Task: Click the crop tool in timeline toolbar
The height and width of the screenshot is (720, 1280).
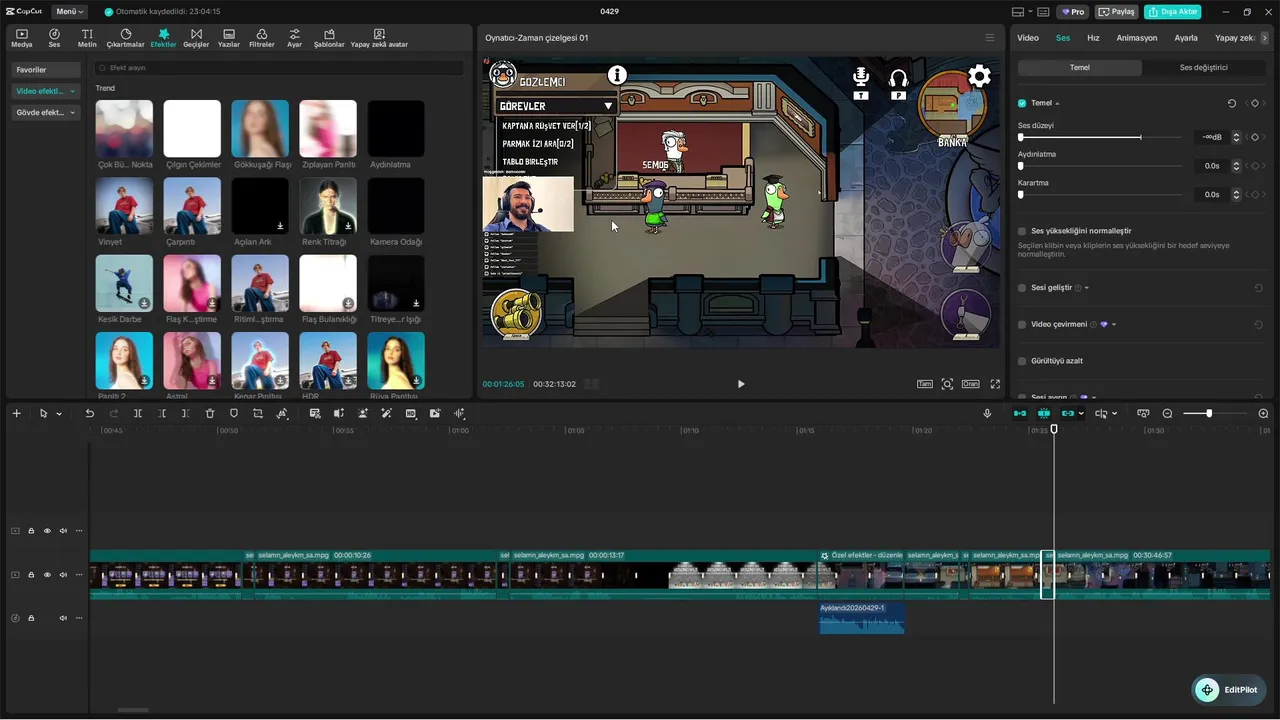Action: pyautogui.click(x=258, y=413)
